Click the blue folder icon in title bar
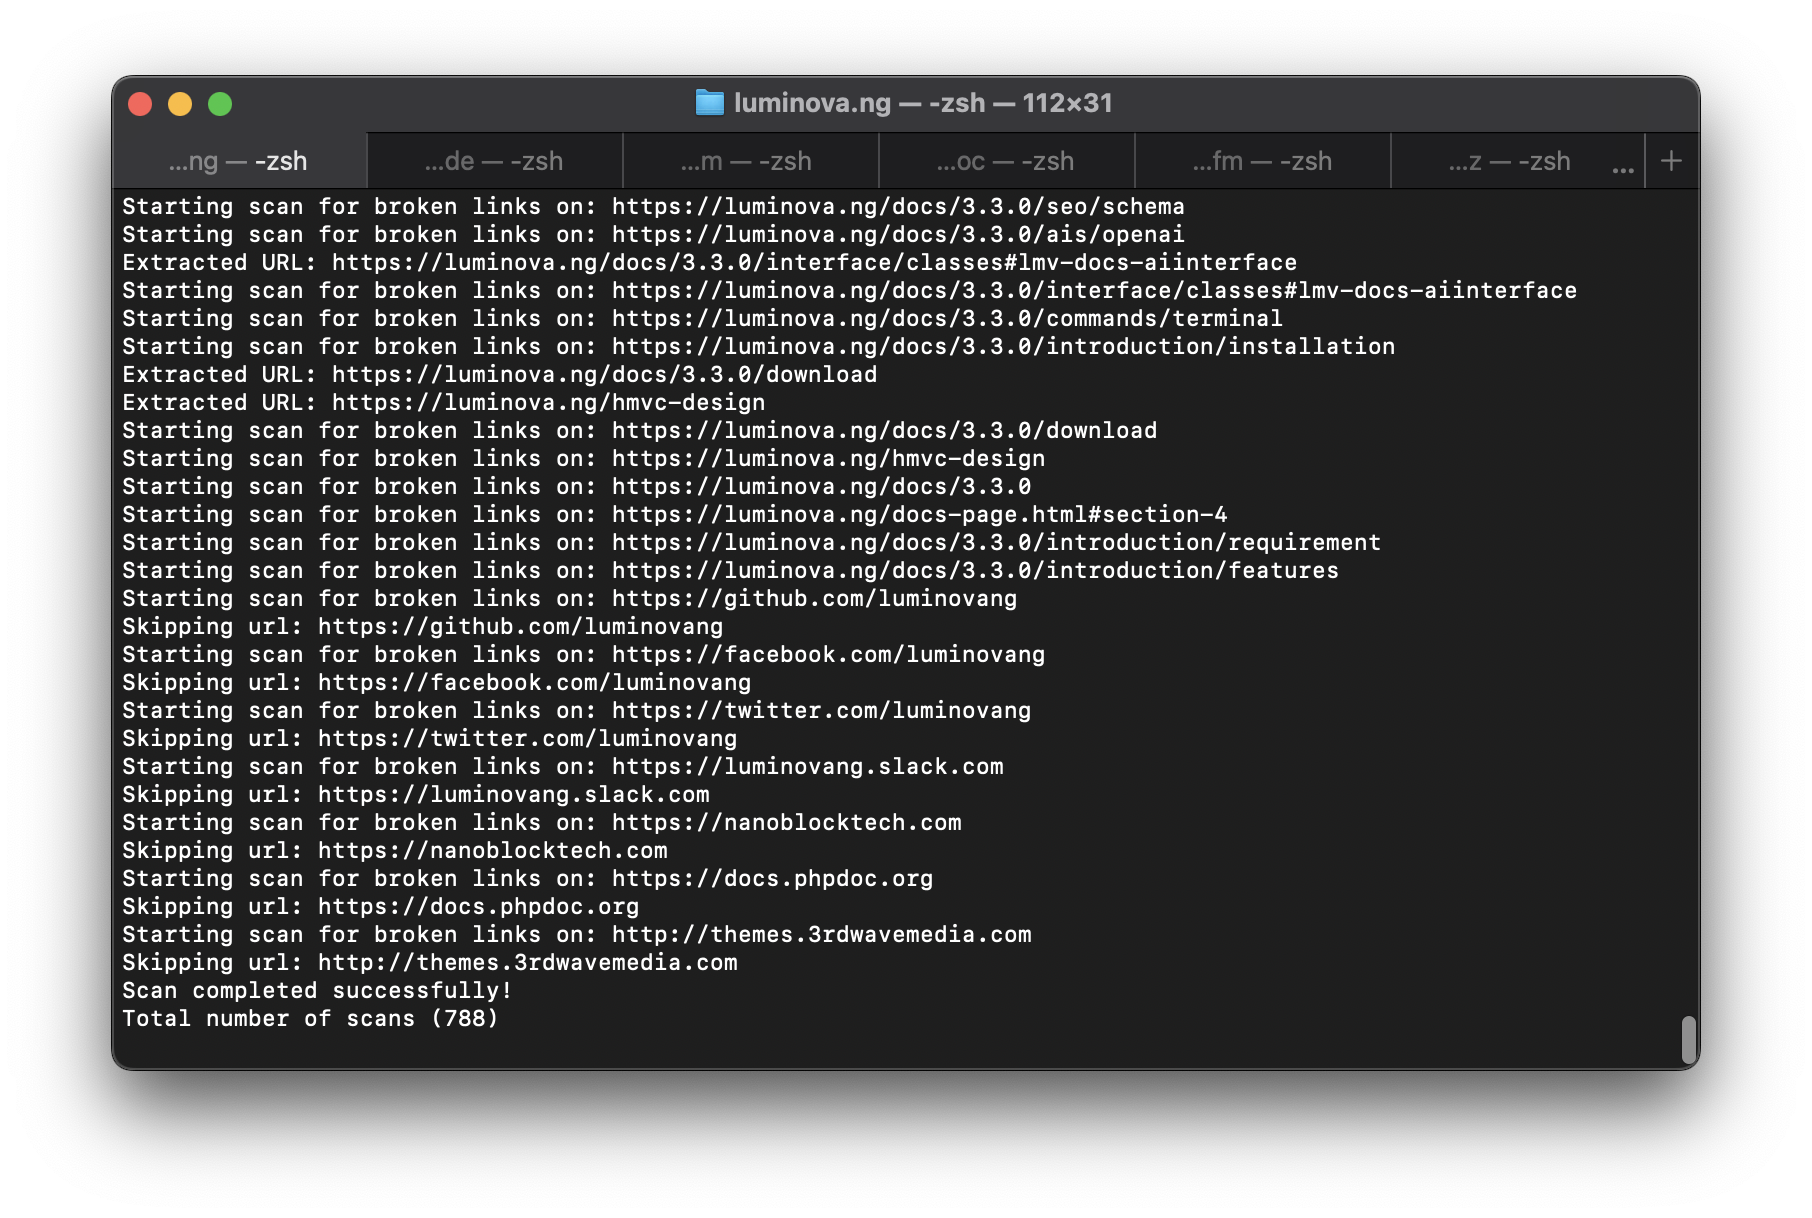1812x1218 pixels. coord(709,103)
